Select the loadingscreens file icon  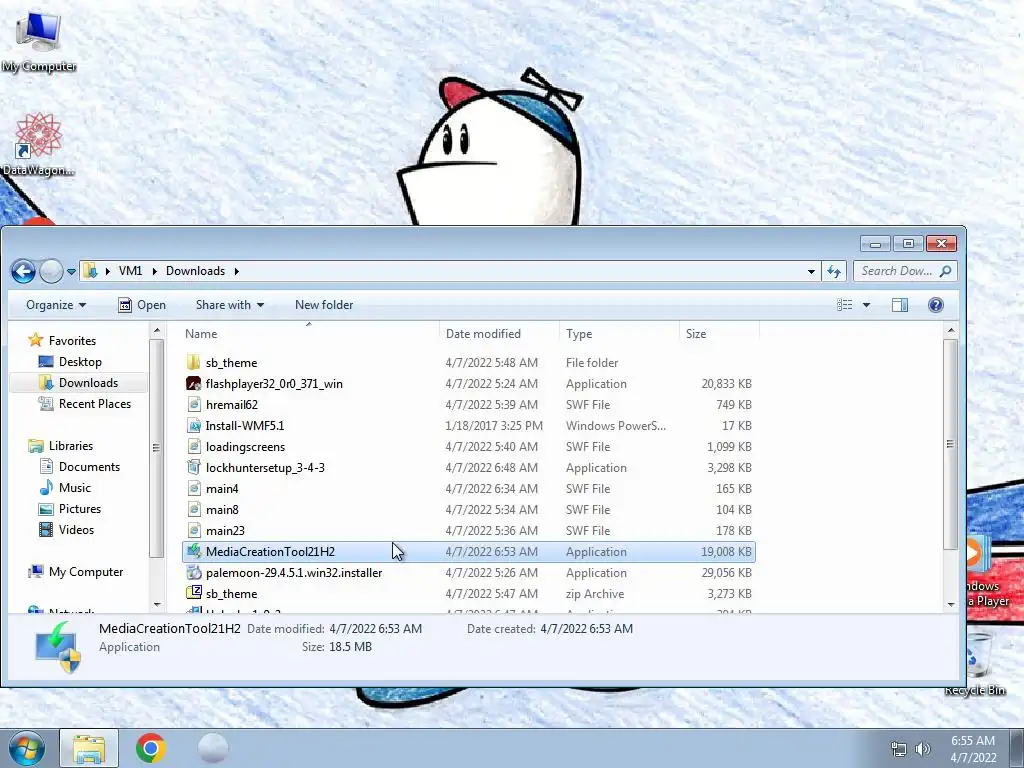click(x=193, y=447)
